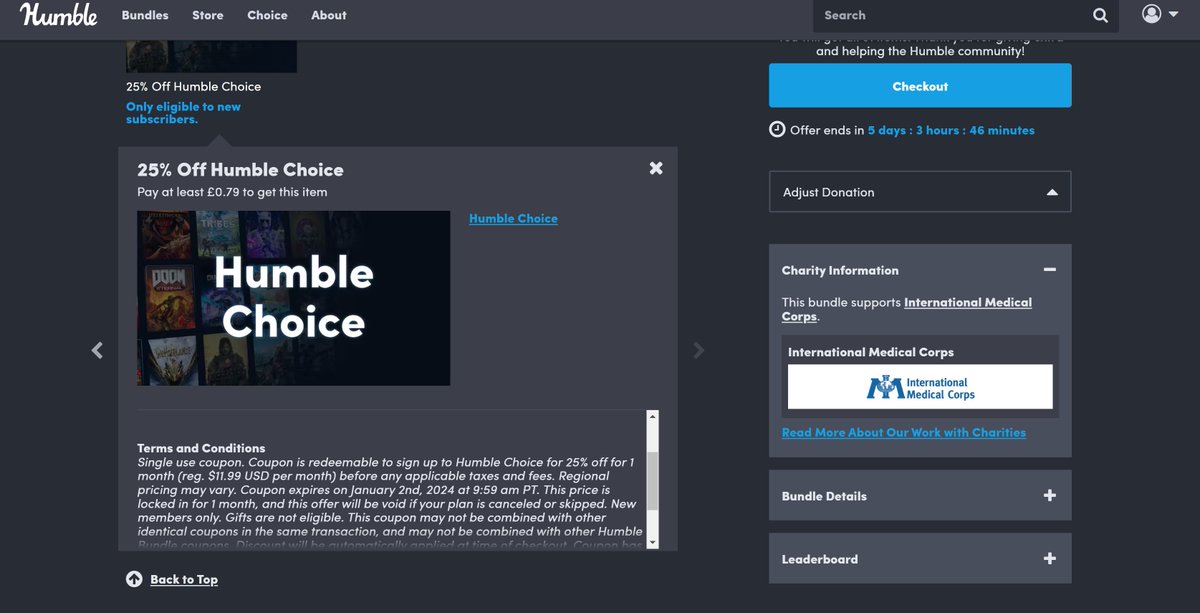This screenshot has height=613, width=1200.
Task: Click the Back to Top arrow icon
Action: (x=134, y=579)
